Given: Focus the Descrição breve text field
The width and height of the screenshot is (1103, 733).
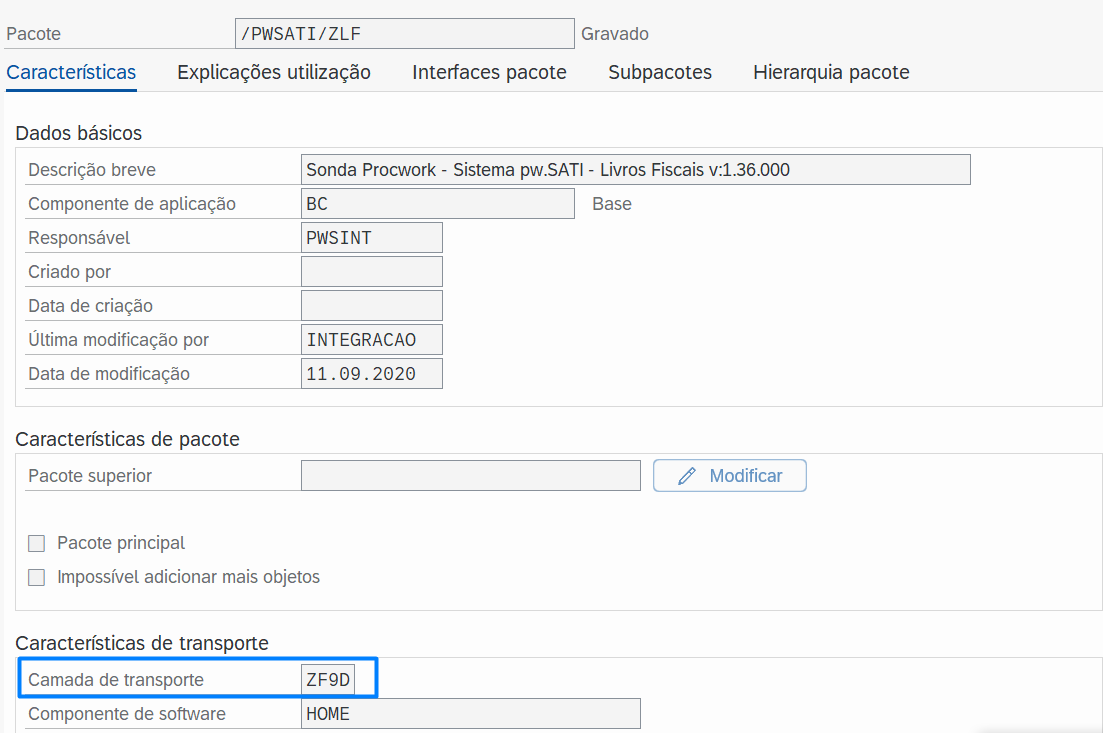Looking at the screenshot, I should click(635, 170).
